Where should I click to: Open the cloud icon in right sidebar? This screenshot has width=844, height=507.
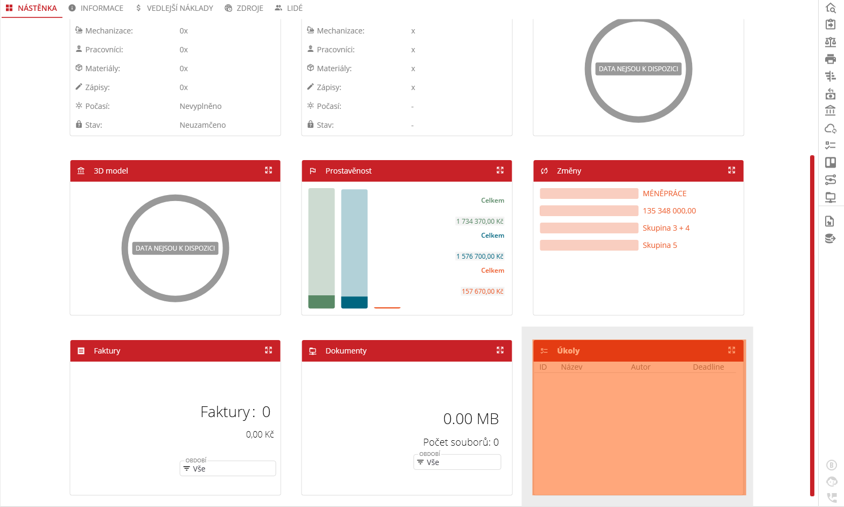pos(830,128)
